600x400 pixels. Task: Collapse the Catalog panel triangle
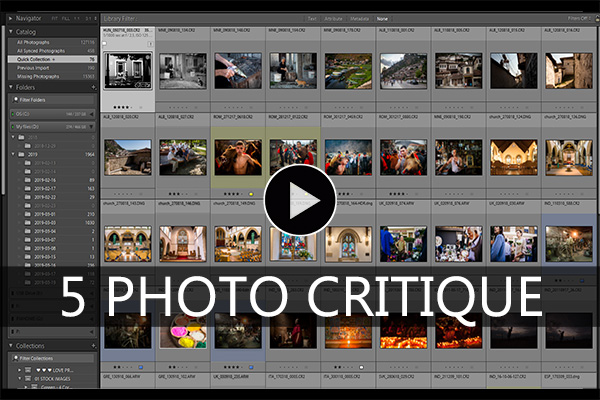[8, 32]
